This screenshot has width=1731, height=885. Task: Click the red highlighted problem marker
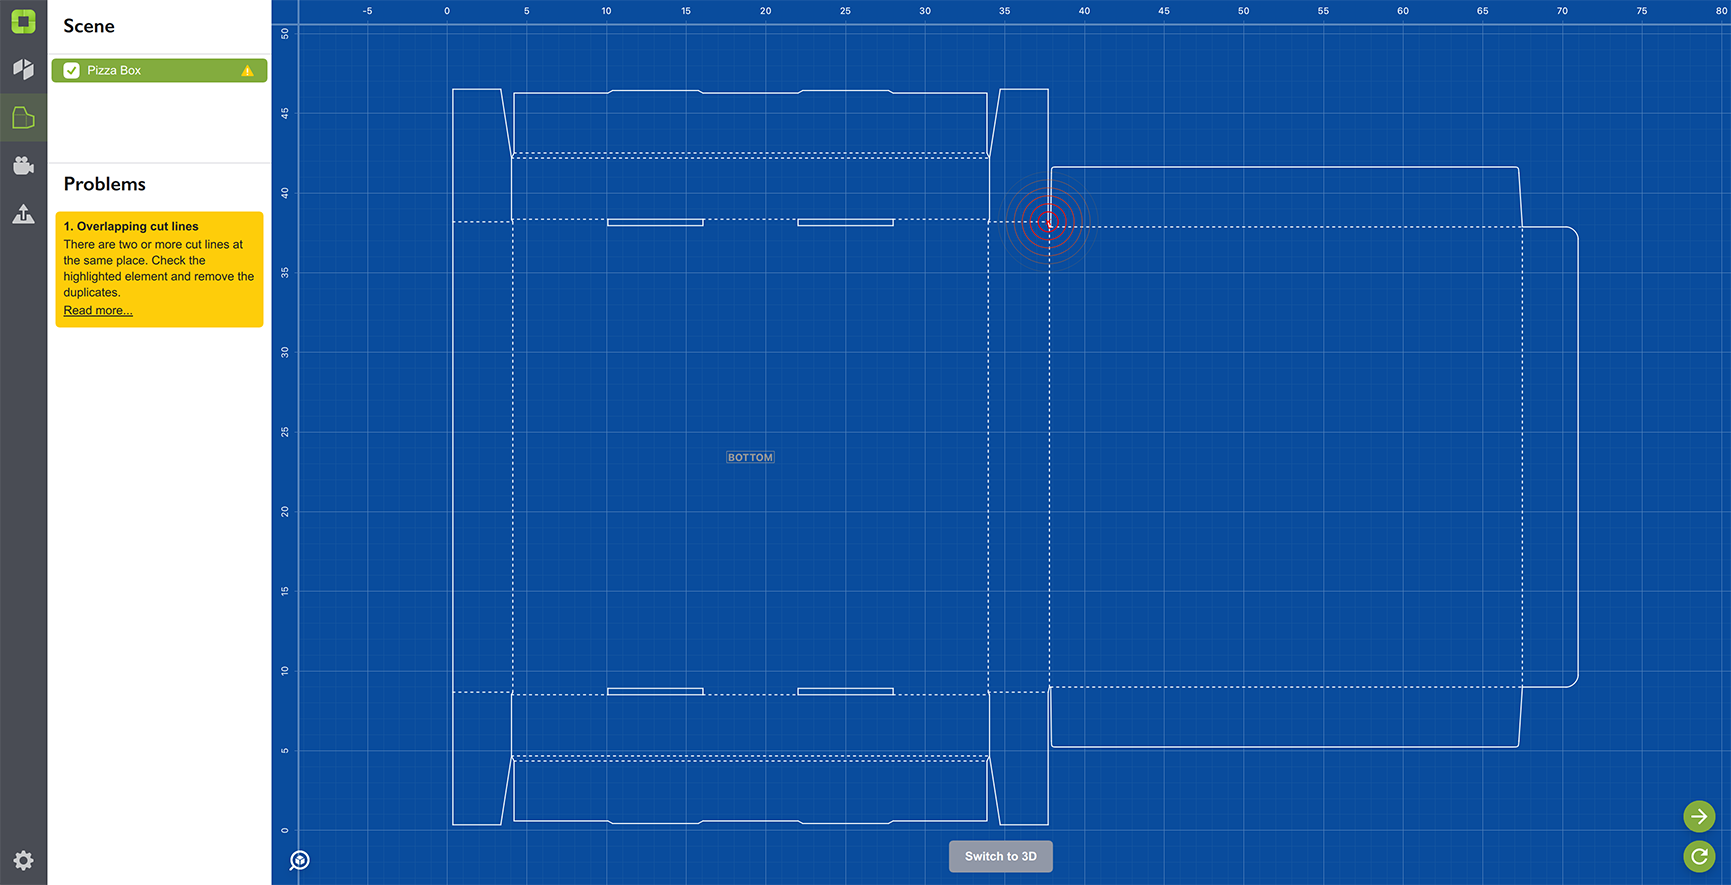point(1047,222)
